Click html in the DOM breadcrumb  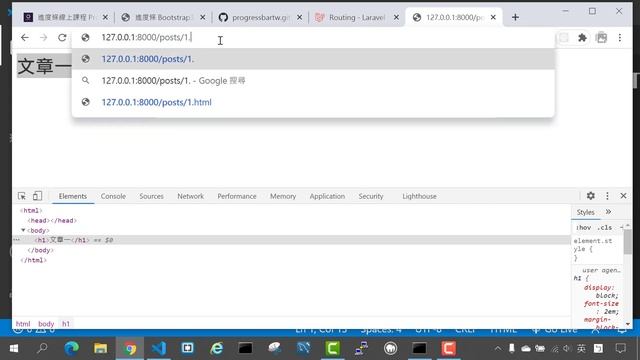23,324
